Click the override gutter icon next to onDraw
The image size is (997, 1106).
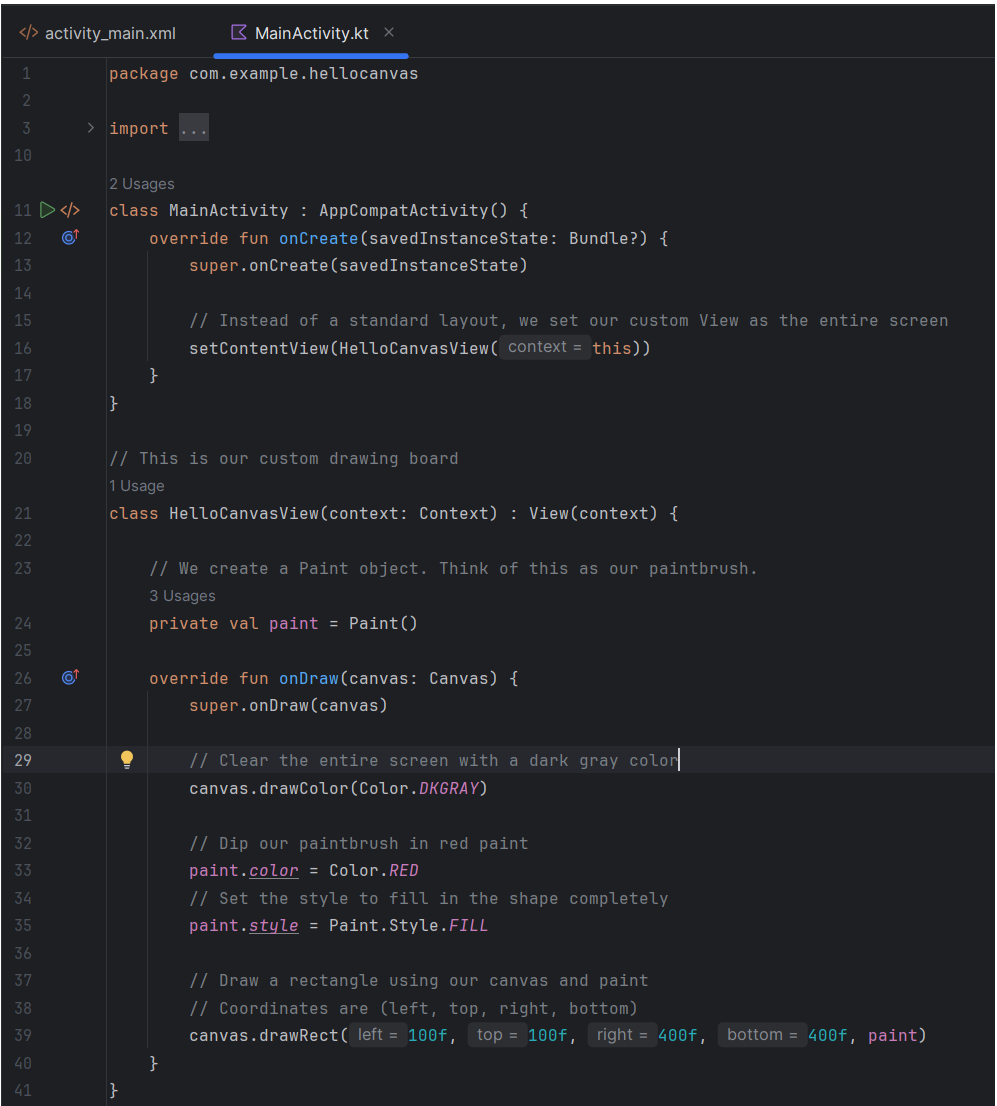pos(70,677)
